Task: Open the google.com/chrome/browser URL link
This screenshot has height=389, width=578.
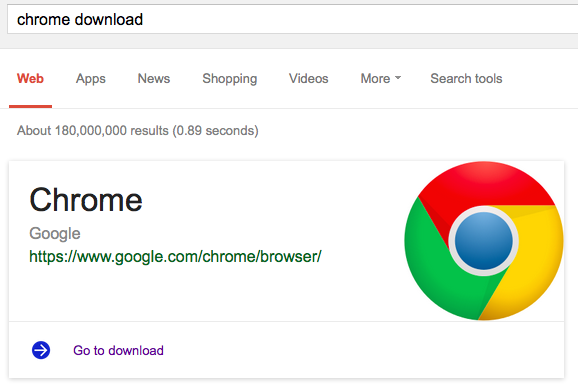Action: coord(175,257)
